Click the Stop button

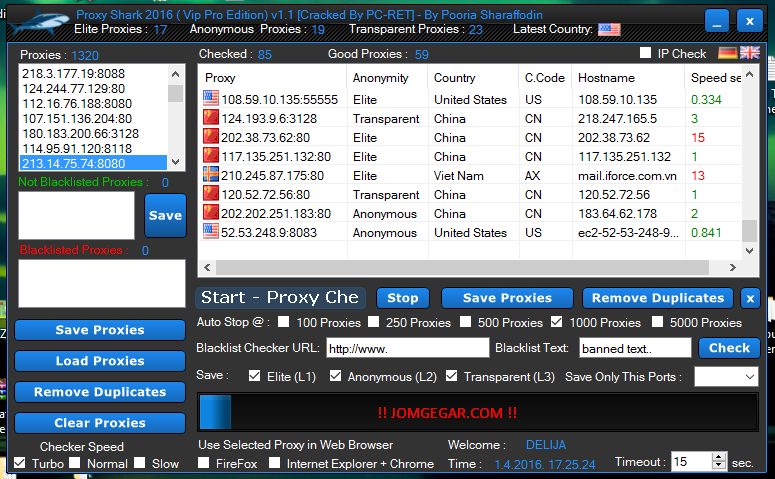tap(403, 298)
